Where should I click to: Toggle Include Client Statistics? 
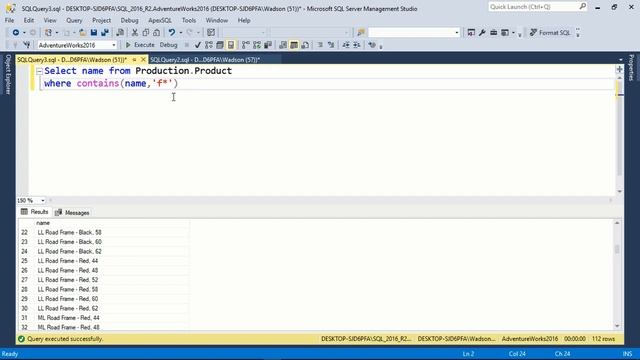(268, 45)
